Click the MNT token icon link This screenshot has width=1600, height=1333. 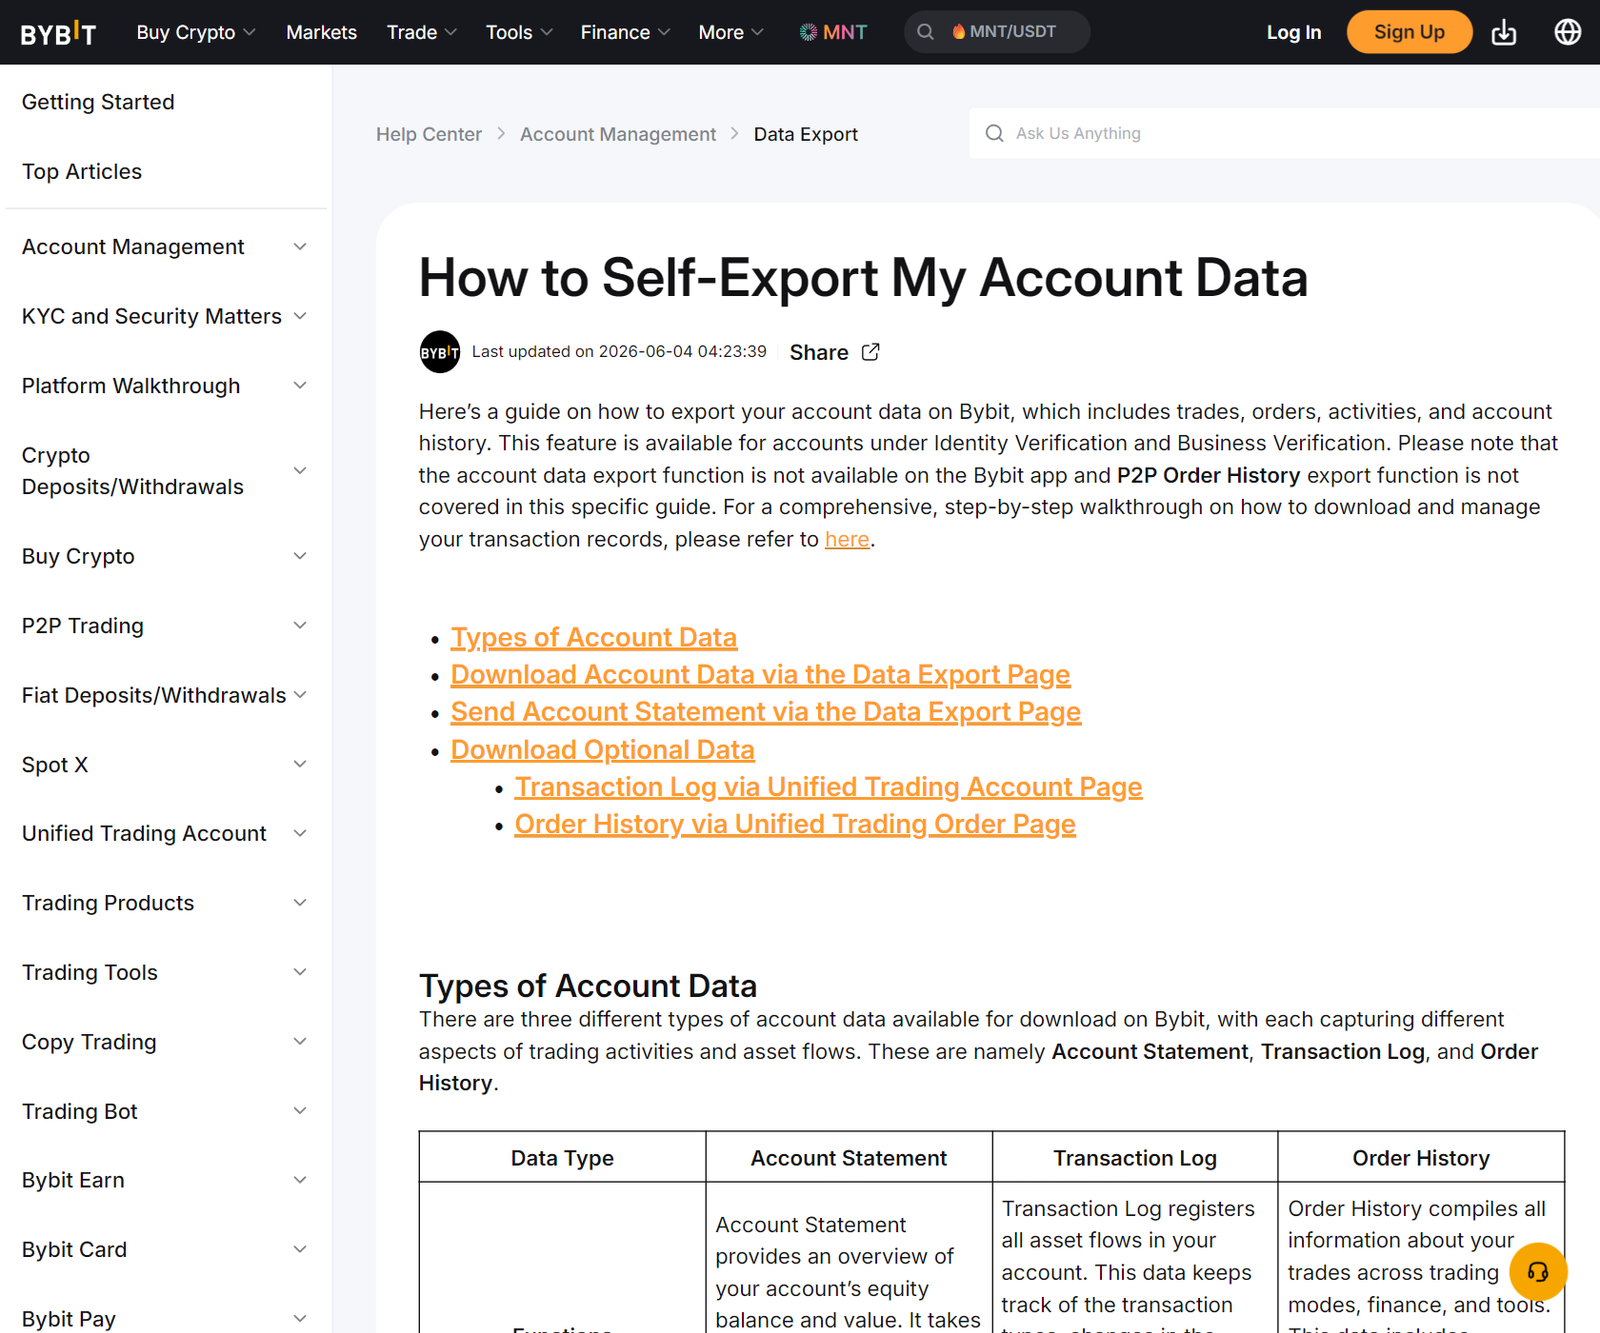[x=833, y=32]
